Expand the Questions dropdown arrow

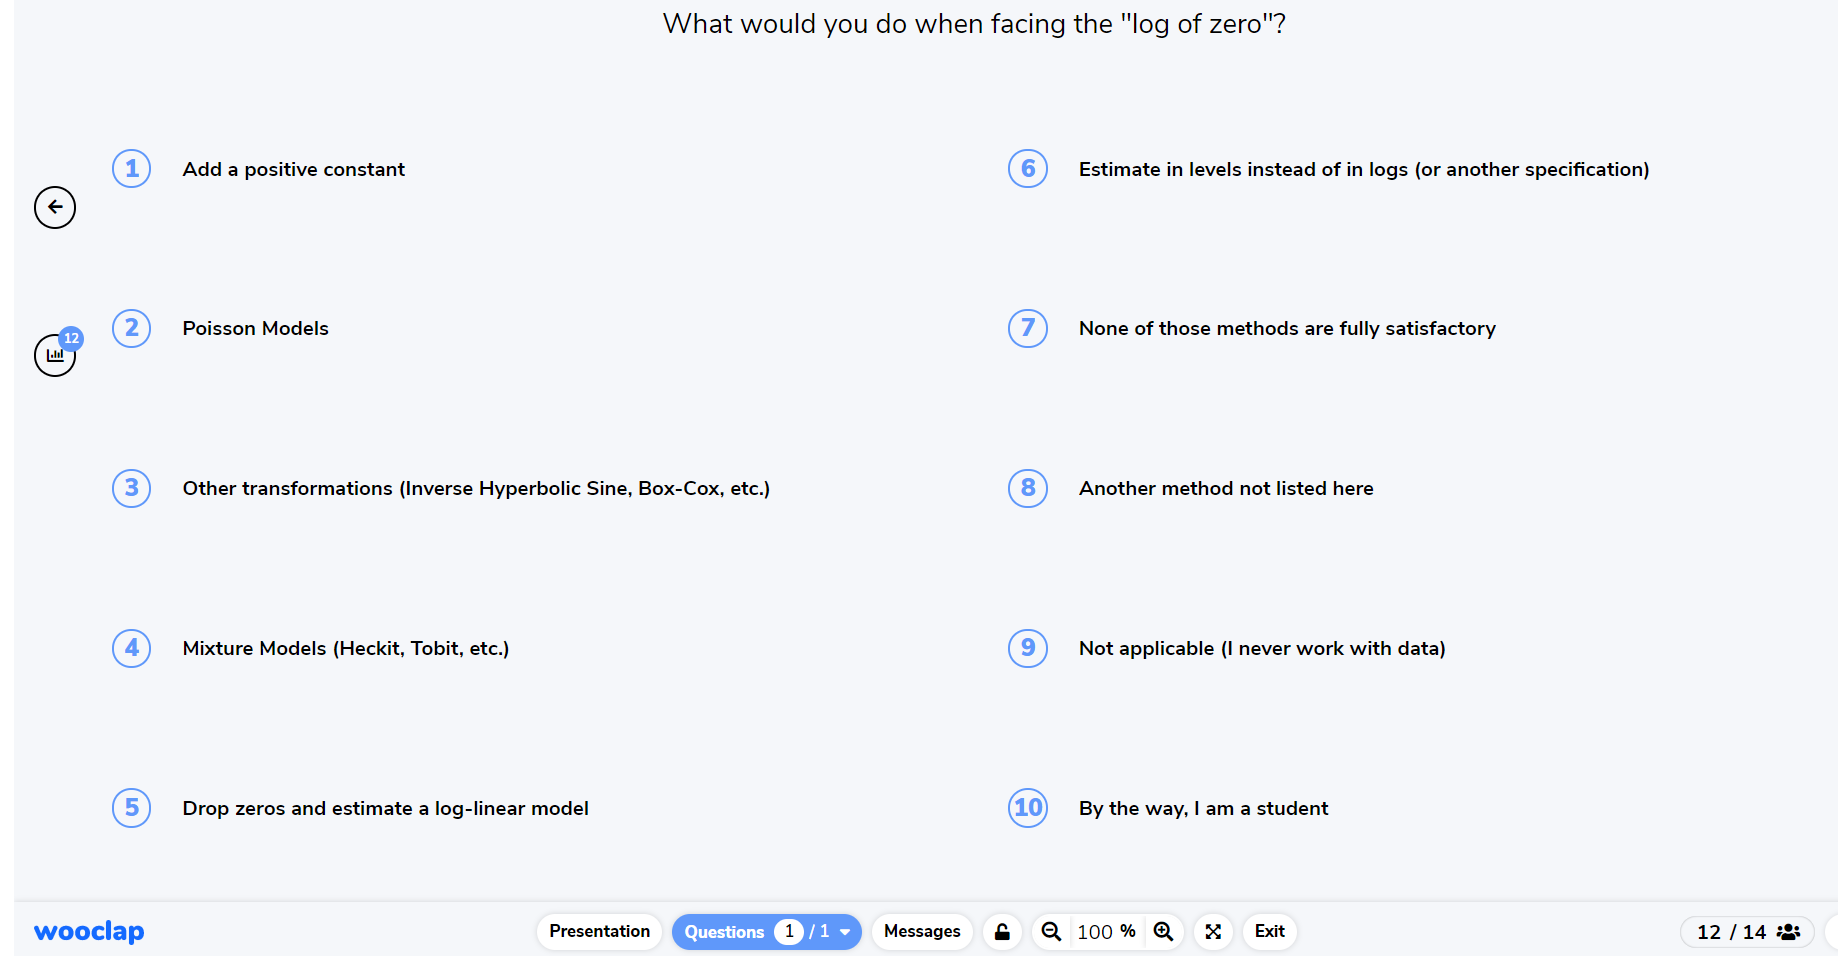pos(845,932)
